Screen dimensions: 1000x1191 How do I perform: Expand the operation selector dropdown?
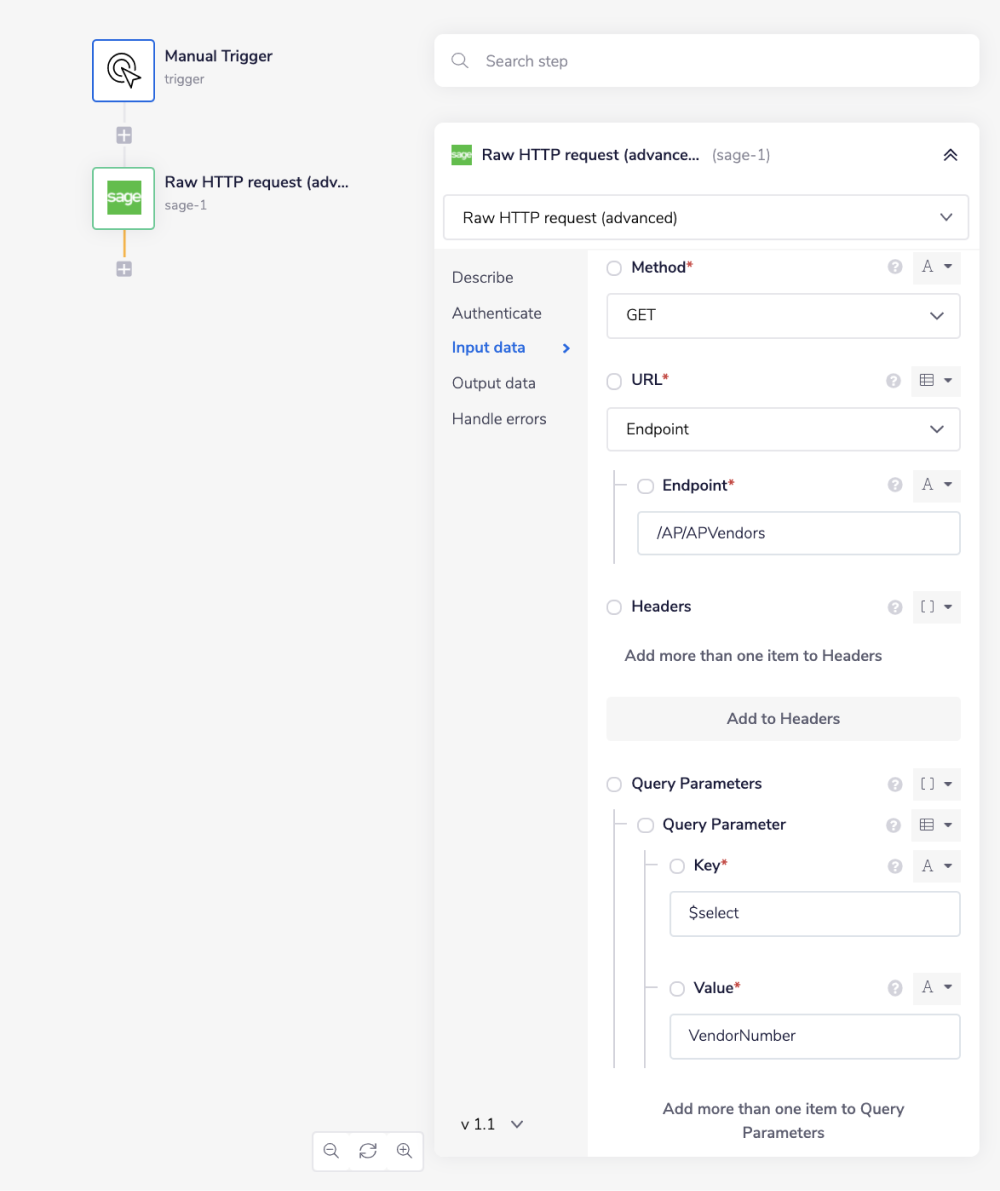pos(705,217)
